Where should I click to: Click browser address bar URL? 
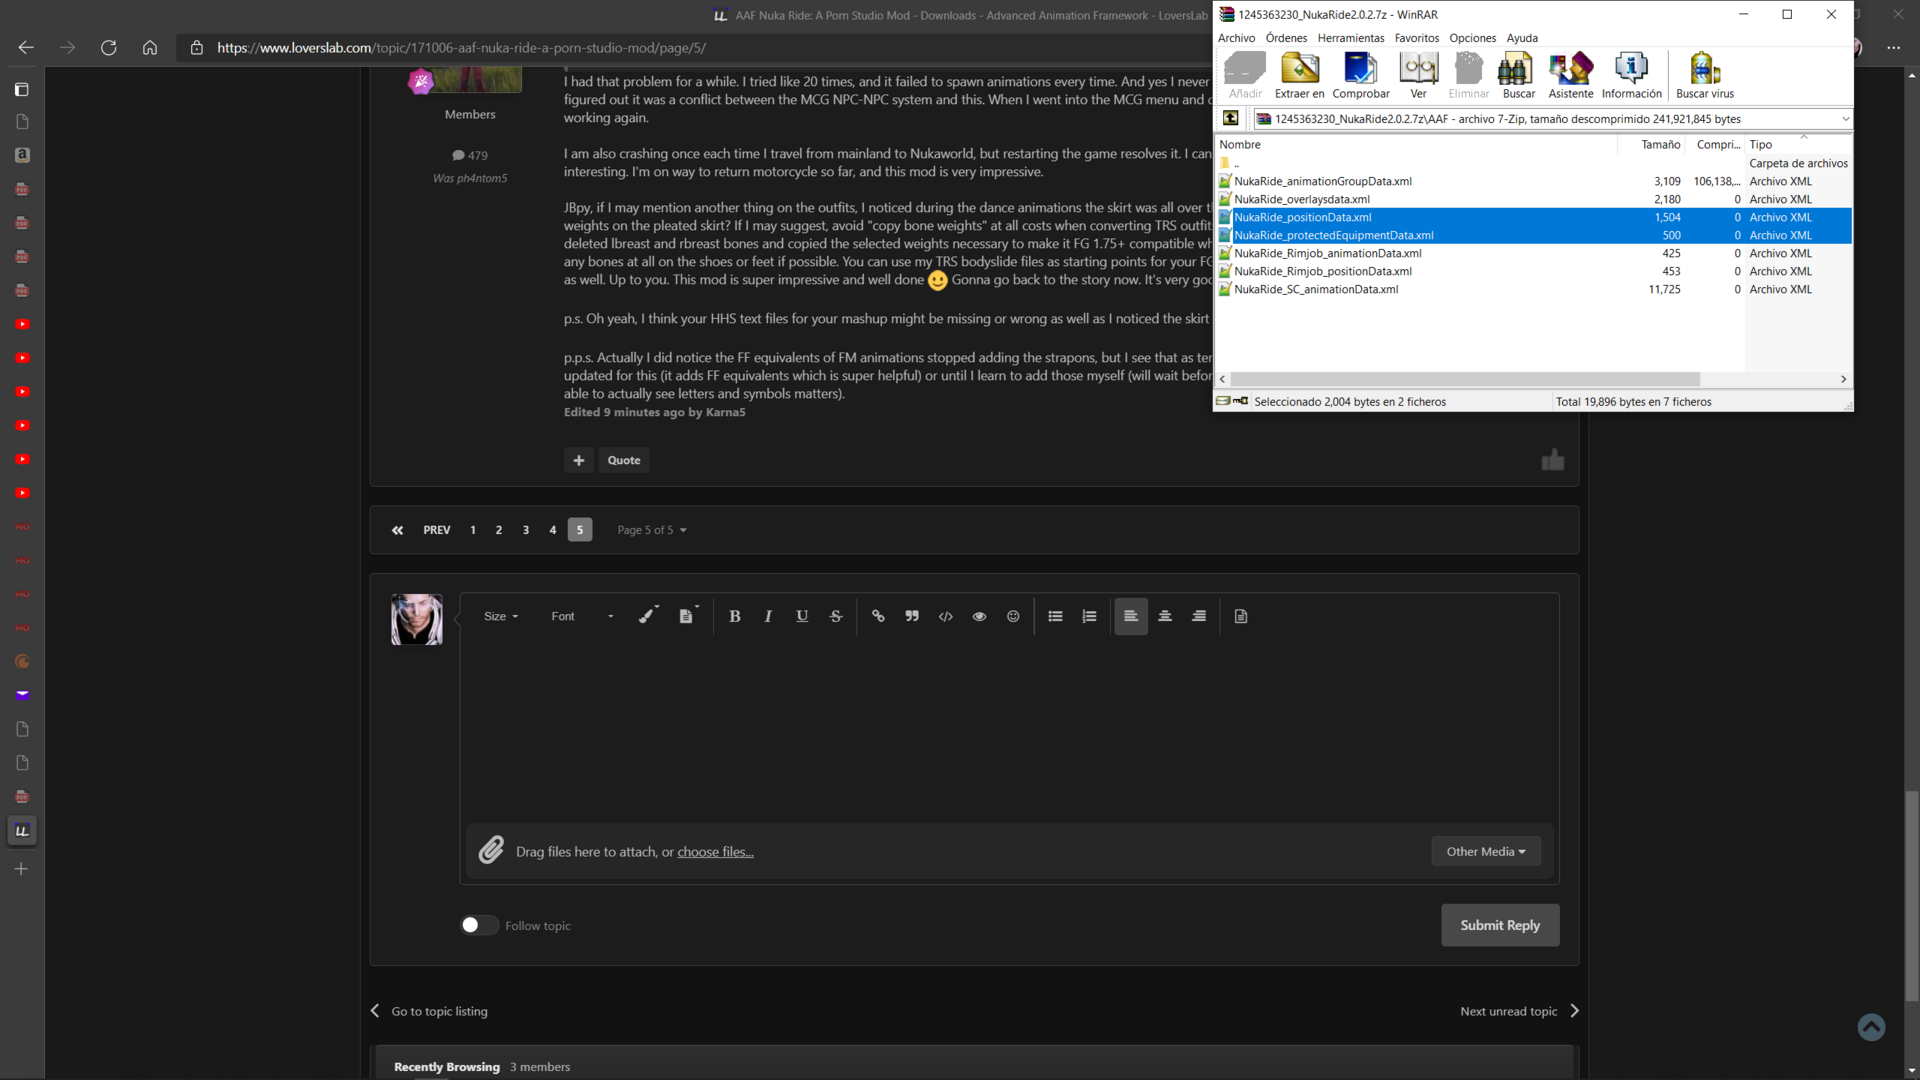(462, 48)
